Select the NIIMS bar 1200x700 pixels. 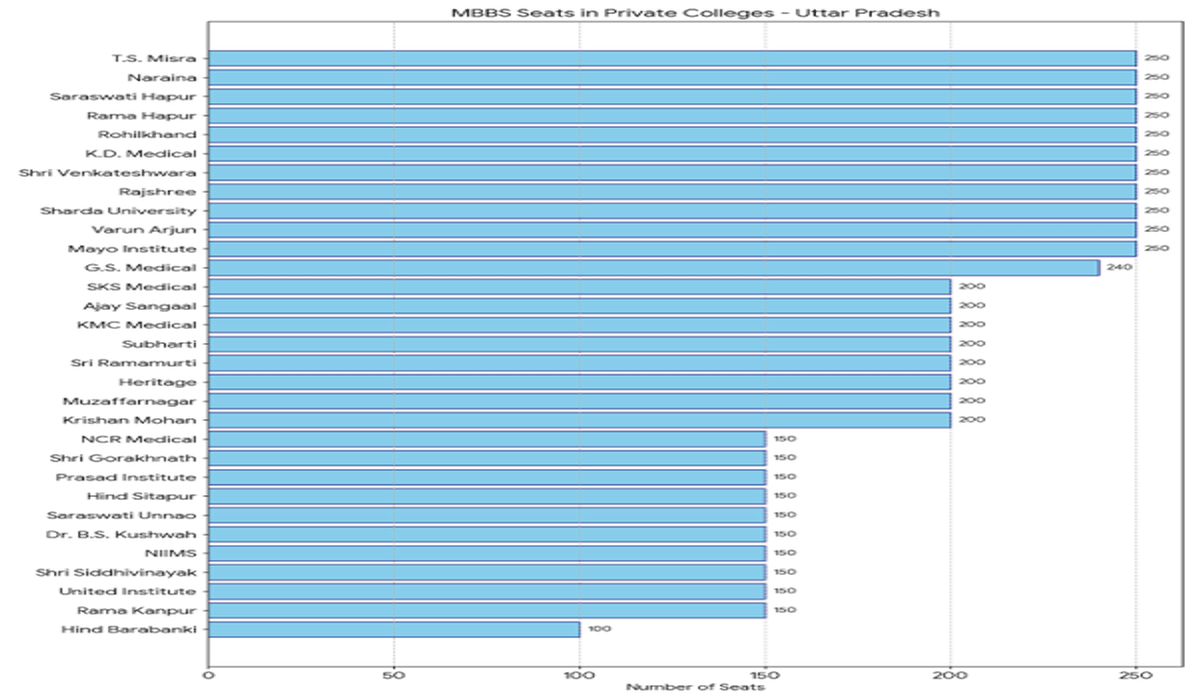[x=487, y=553]
